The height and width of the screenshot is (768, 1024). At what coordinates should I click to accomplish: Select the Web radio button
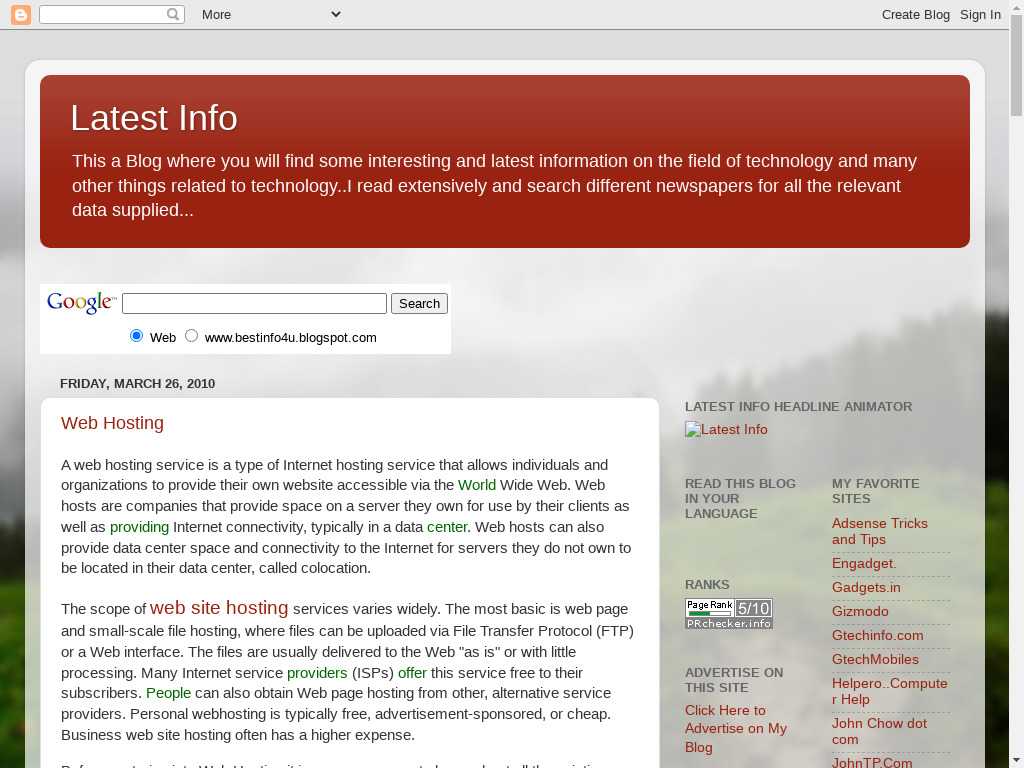pos(137,336)
